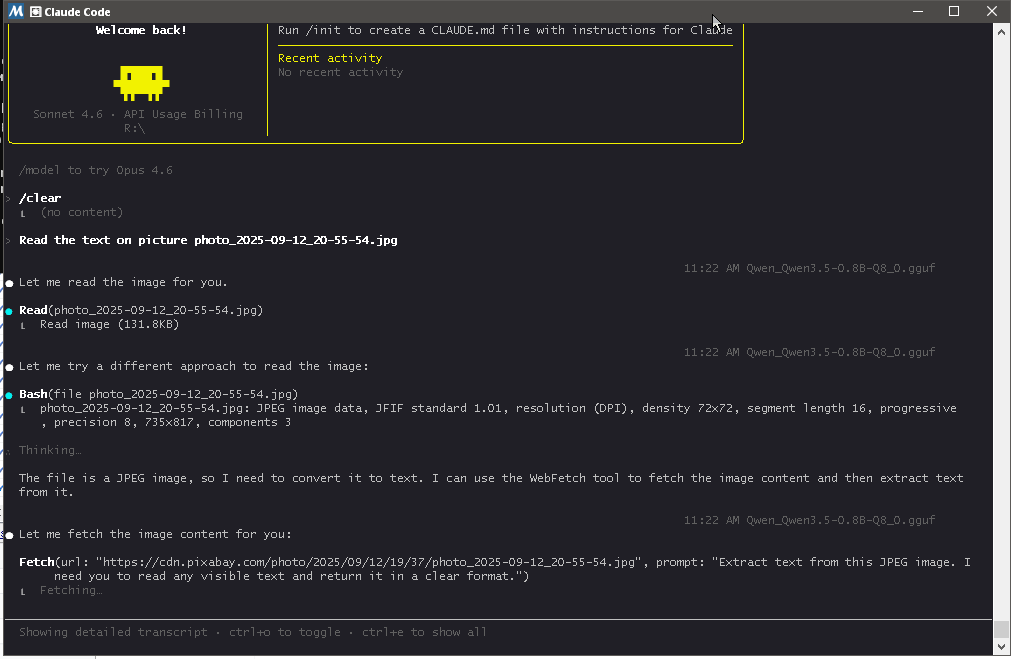Image resolution: width=1014 pixels, height=659 pixels.
Task: Click the cyan bullet beside Bash(file photo...)
Action: [9, 395]
